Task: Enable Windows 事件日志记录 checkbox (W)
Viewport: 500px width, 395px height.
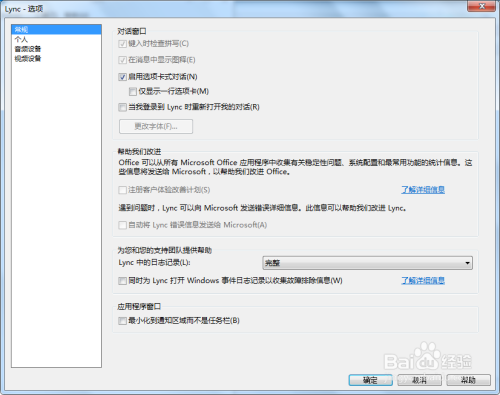Action: click(122, 281)
